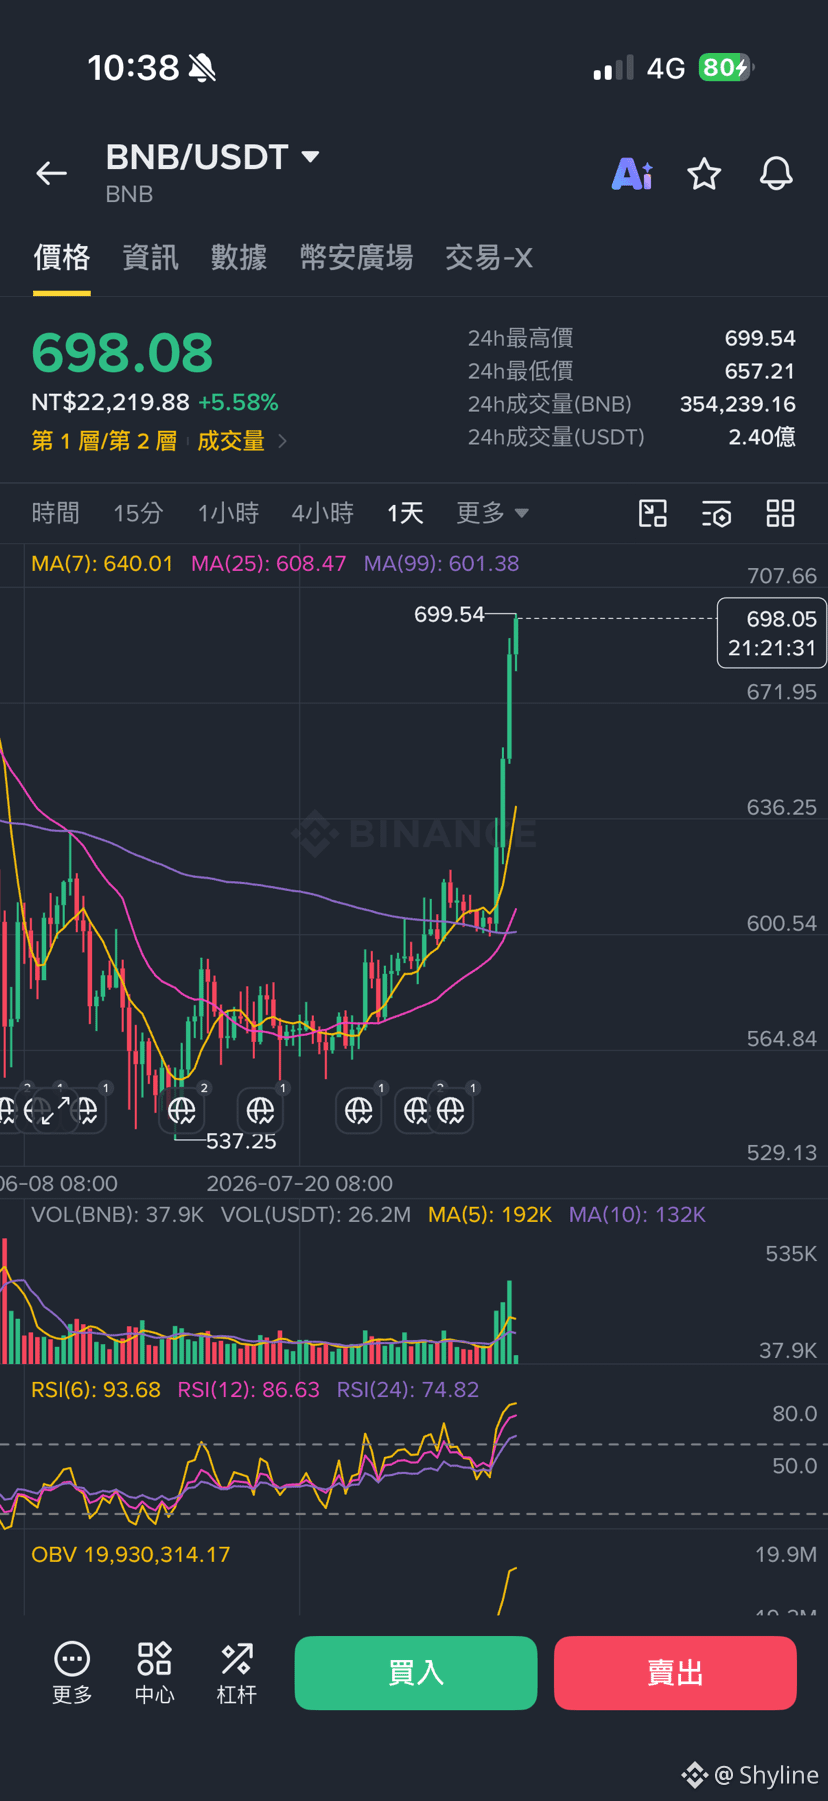Open the 交易-X tab
Viewport: 828px width, 1801px height.
[x=489, y=258]
